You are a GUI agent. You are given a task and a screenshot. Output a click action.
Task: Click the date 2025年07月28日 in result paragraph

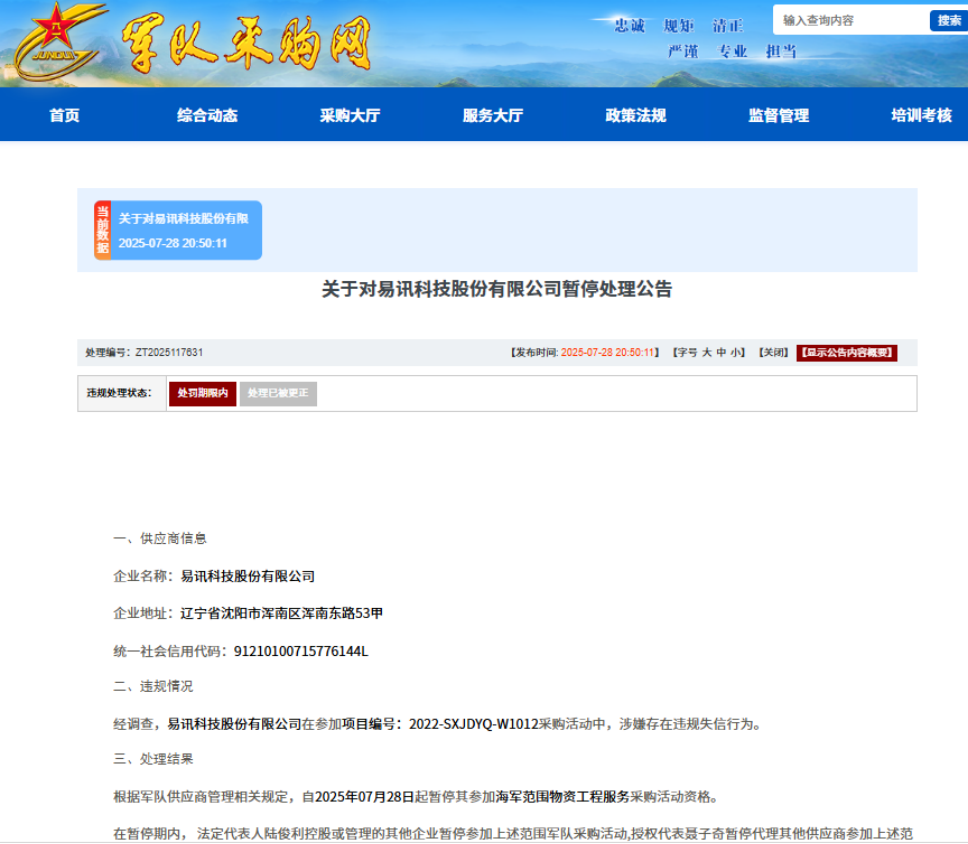point(364,797)
